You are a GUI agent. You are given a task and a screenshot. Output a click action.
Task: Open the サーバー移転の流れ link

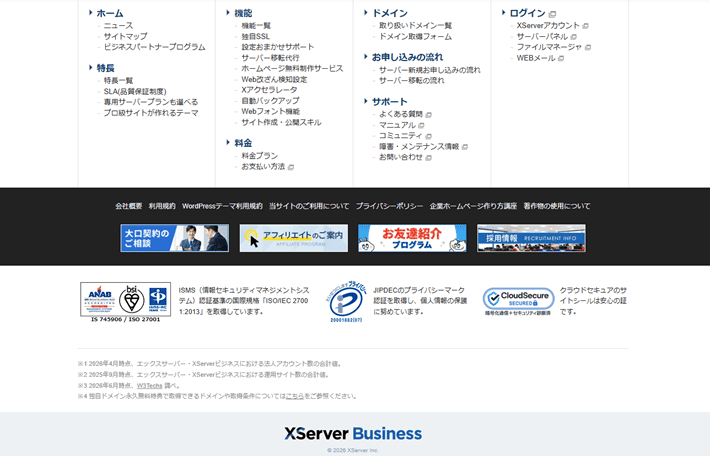click(412, 81)
